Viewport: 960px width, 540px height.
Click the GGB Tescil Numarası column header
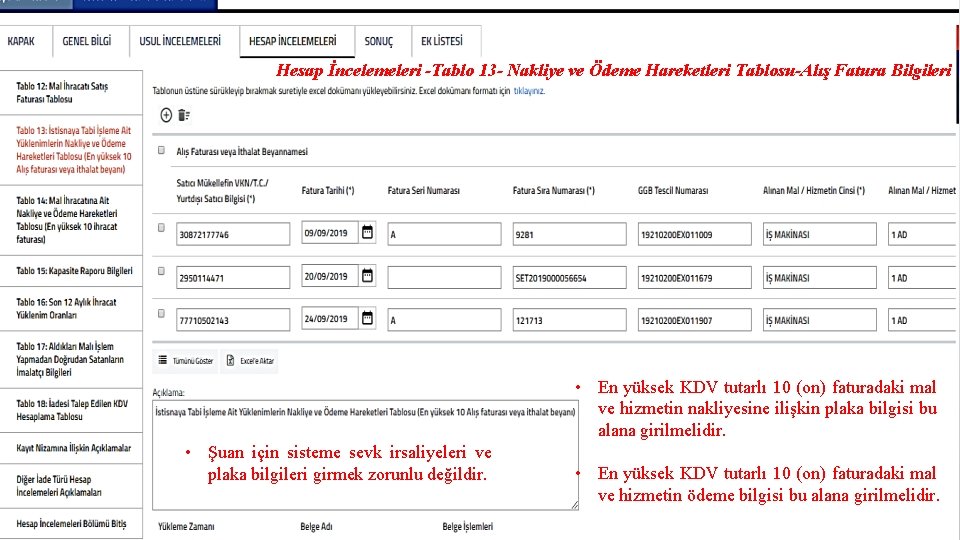click(x=673, y=190)
